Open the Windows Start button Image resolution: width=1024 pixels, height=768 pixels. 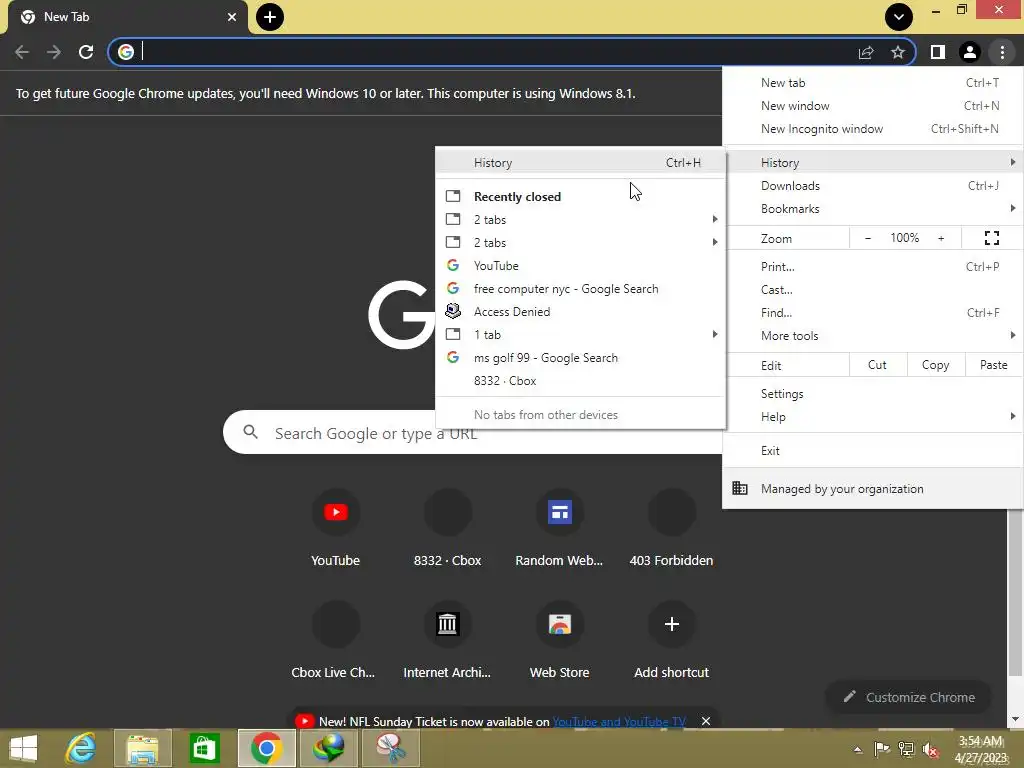[24, 748]
